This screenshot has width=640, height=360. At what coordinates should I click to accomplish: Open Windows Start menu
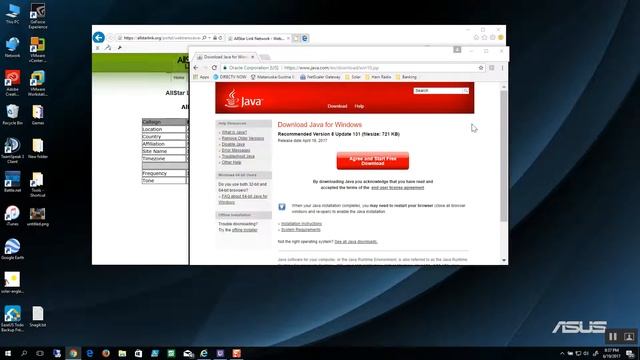7,353
